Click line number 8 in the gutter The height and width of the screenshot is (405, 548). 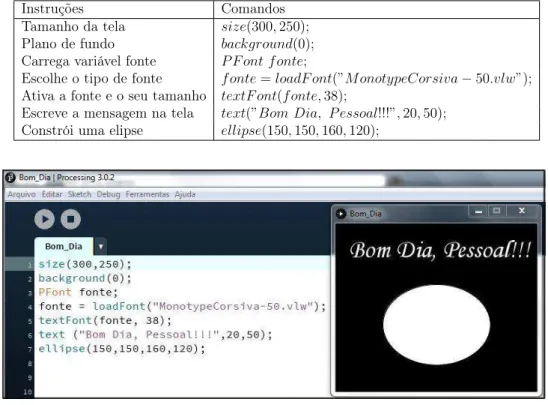[30, 363]
